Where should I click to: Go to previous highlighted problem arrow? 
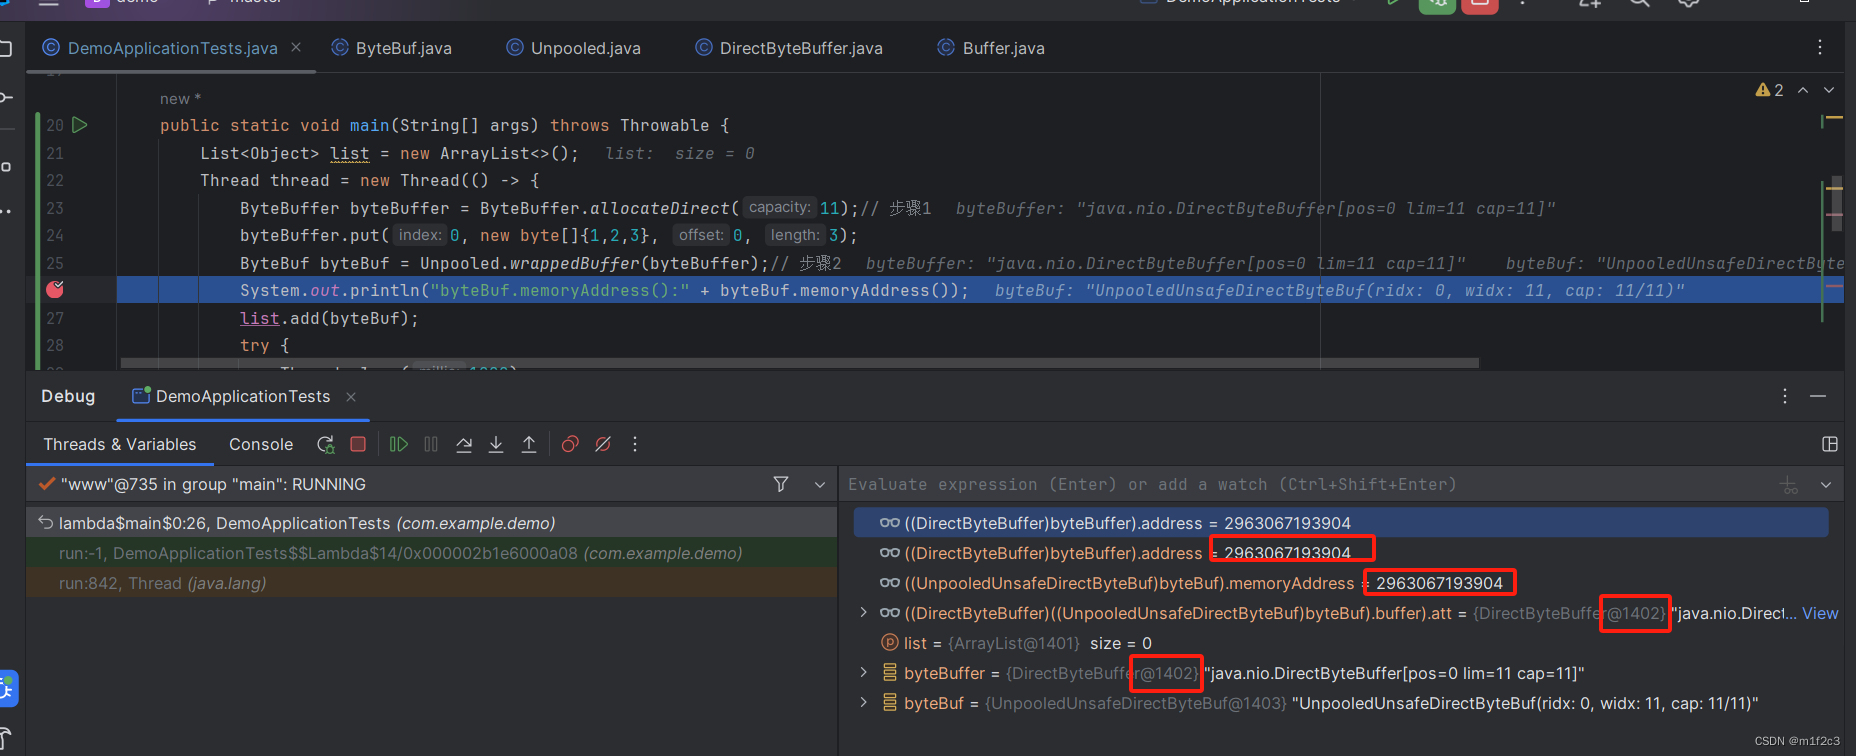[1803, 90]
